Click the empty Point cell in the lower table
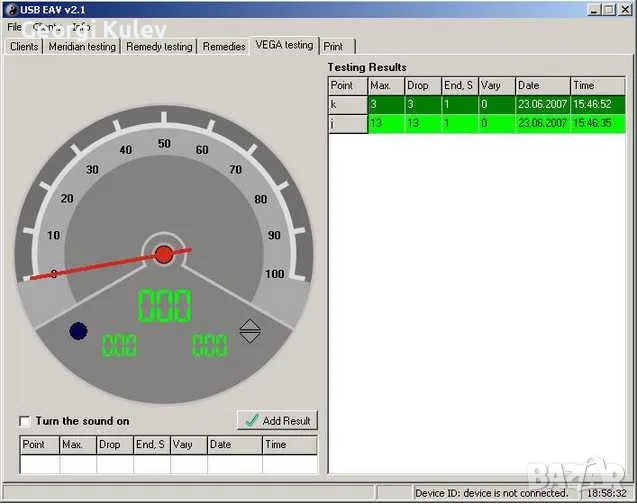The height and width of the screenshot is (504, 637). [40, 464]
